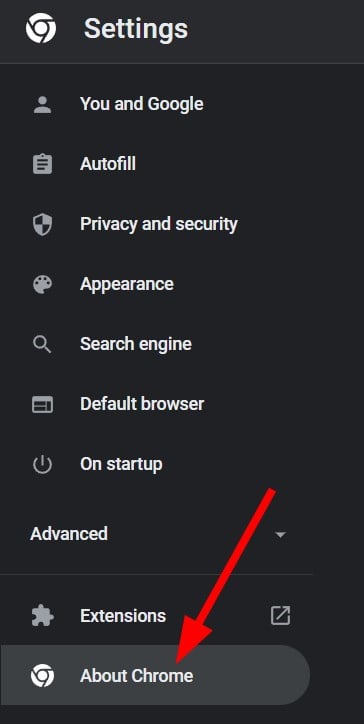Select the Appearance menu item
This screenshot has width=364, height=724.
tap(127, 284)
